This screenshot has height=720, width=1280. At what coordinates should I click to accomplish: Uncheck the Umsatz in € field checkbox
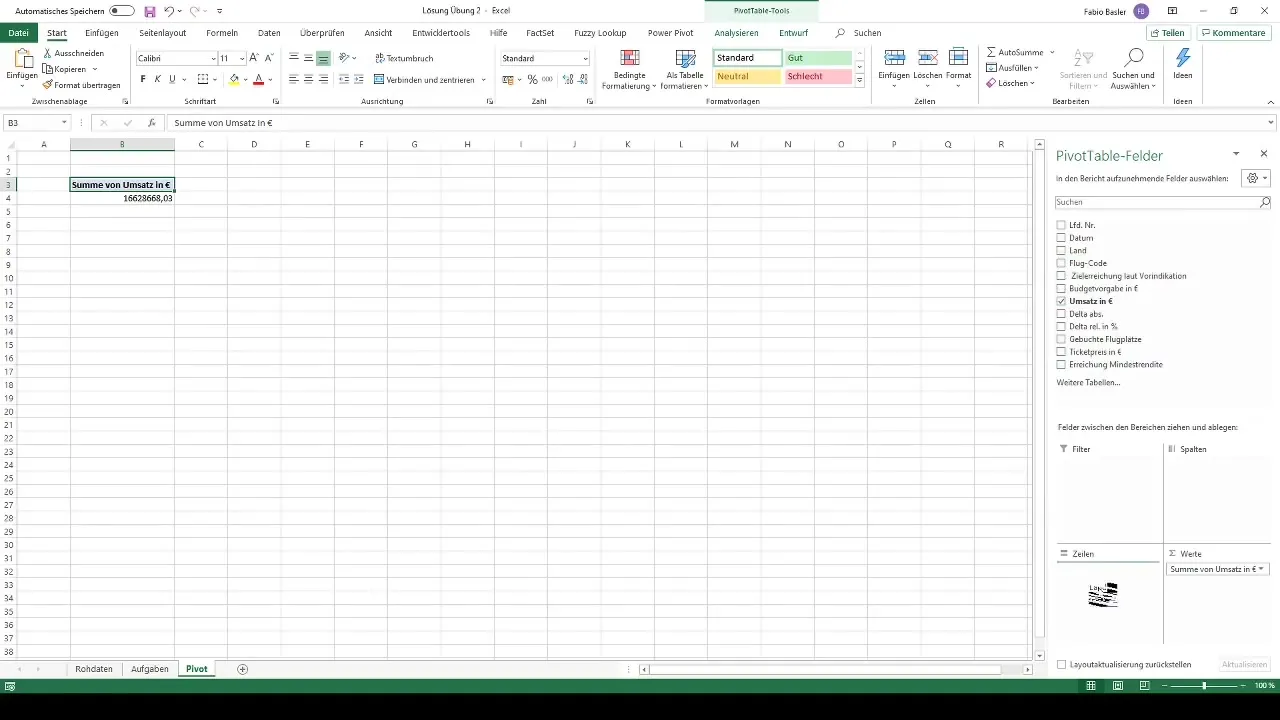(1061, 301)
